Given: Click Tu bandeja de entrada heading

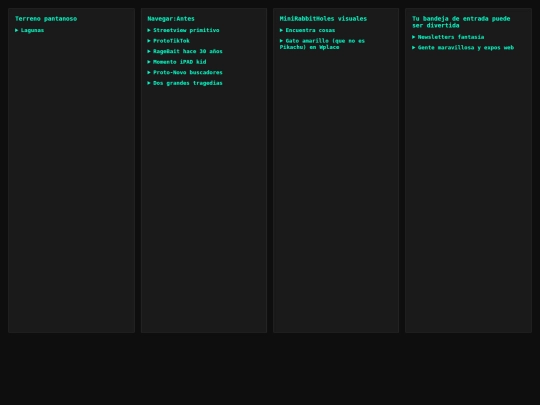Looking at the screenshot, I should point(461,22).
